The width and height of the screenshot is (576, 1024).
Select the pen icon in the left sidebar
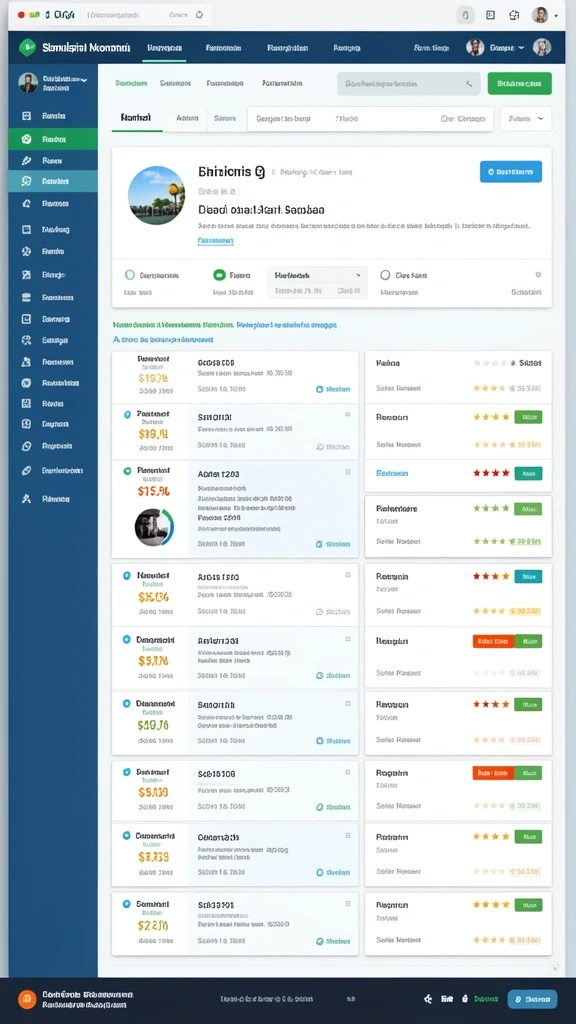[x=26, y=160]
